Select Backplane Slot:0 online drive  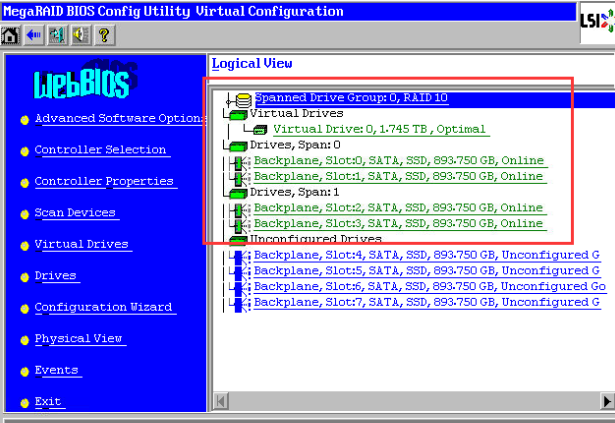pos(398,161)
